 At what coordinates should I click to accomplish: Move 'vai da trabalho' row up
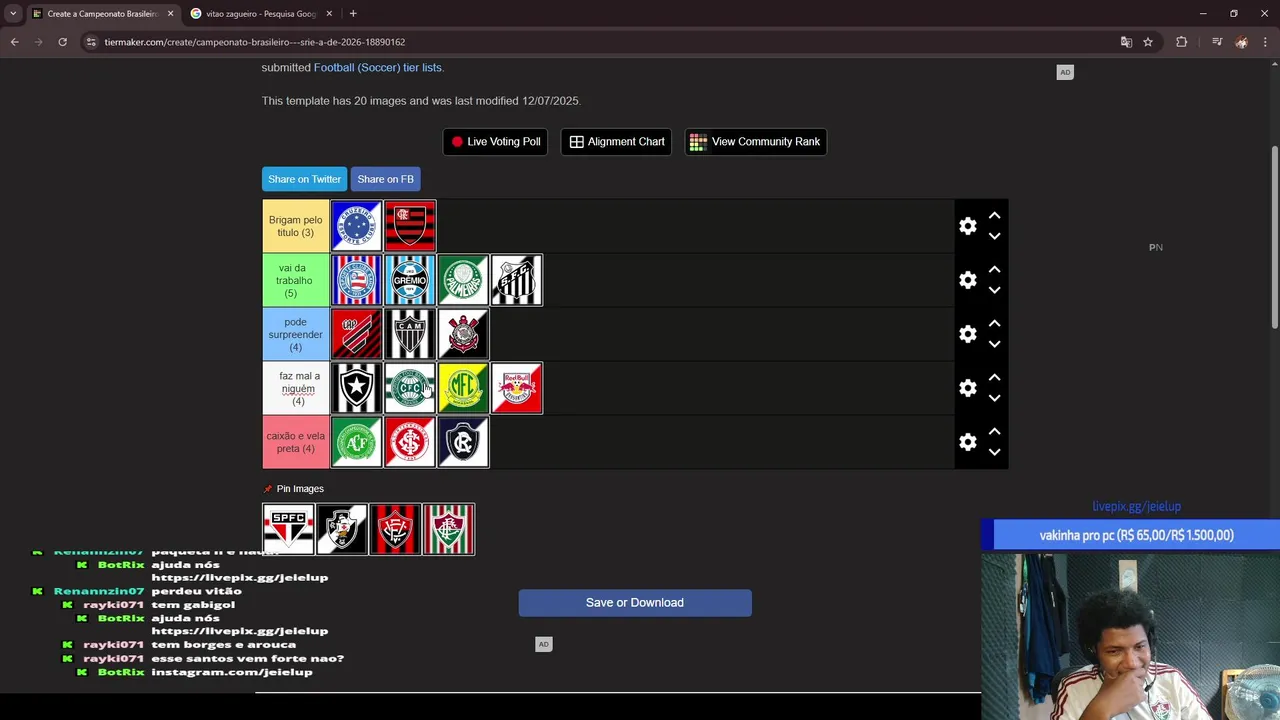995,270
